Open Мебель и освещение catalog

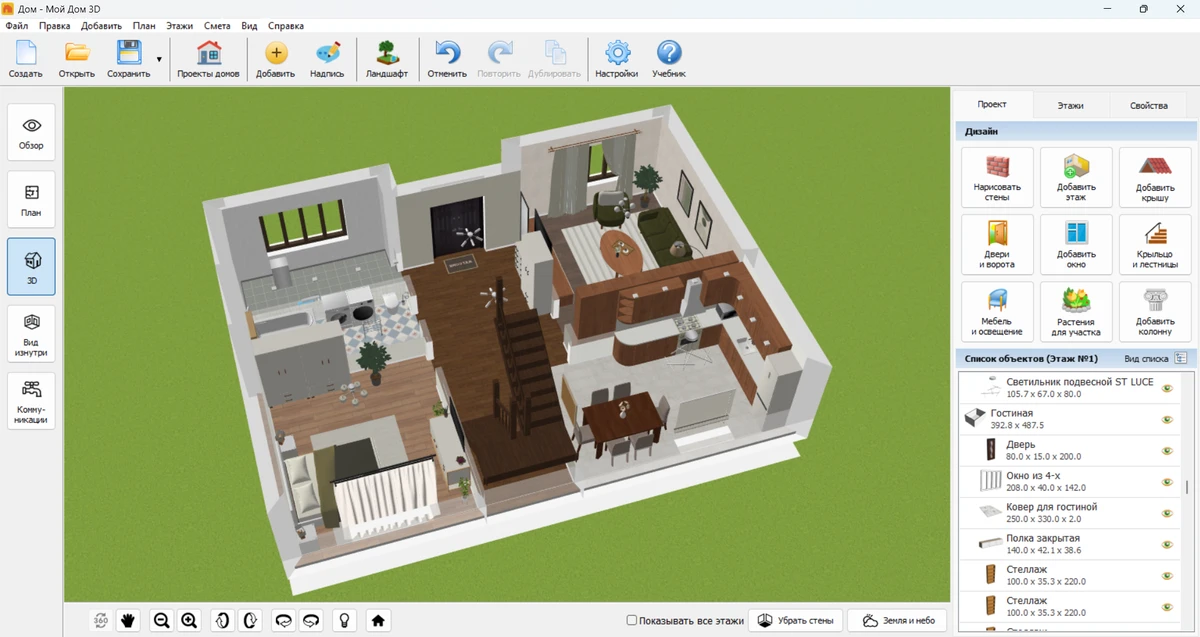996,311
